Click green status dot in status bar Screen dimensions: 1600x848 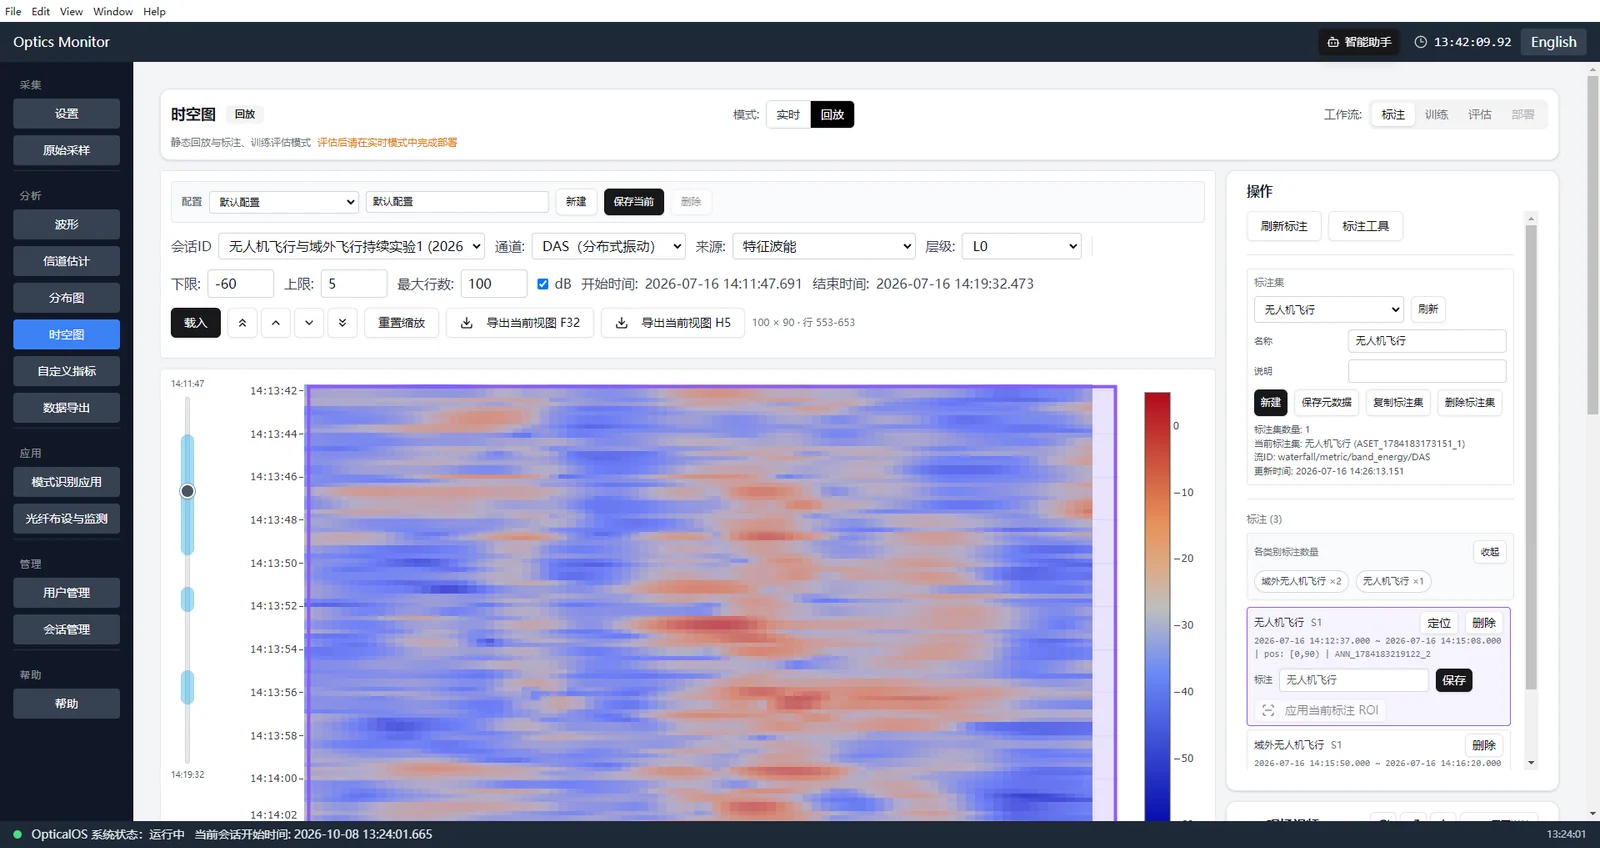coord(17,834)
